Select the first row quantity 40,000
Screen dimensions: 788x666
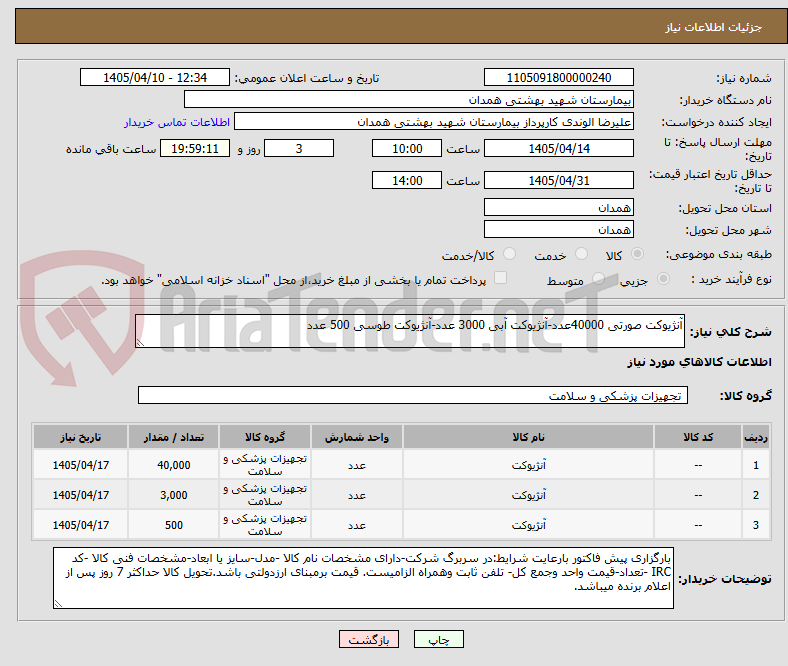pos(173,465)
